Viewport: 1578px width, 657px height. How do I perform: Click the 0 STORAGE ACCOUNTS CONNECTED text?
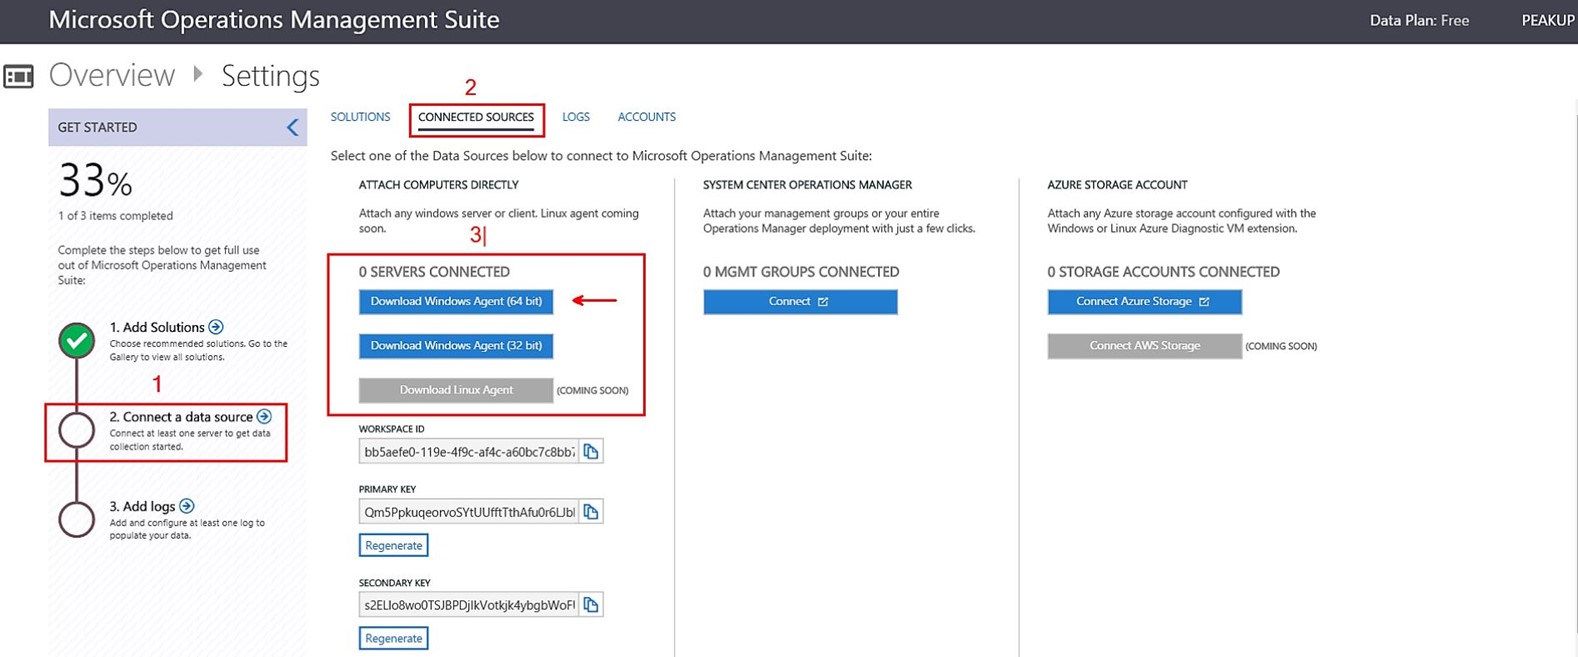1164,272
